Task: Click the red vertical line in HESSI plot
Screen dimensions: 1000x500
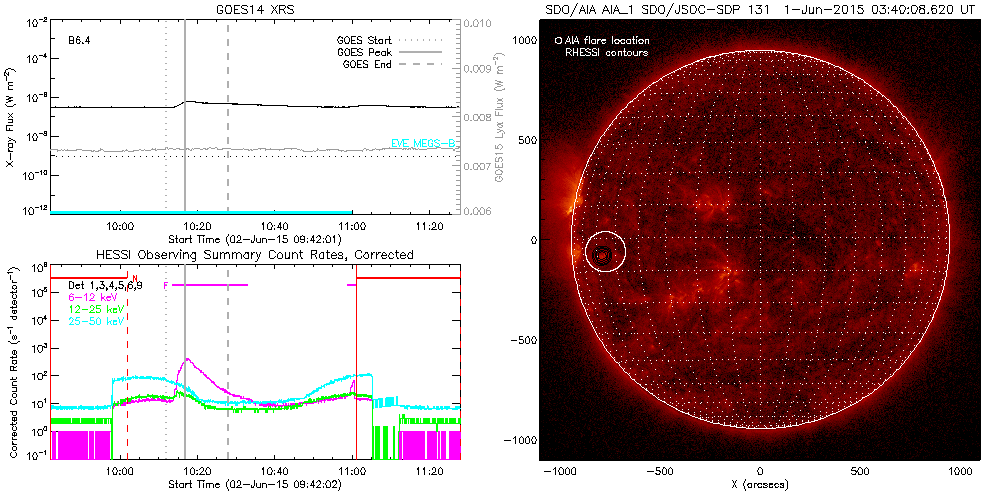Action: (356, 380)
